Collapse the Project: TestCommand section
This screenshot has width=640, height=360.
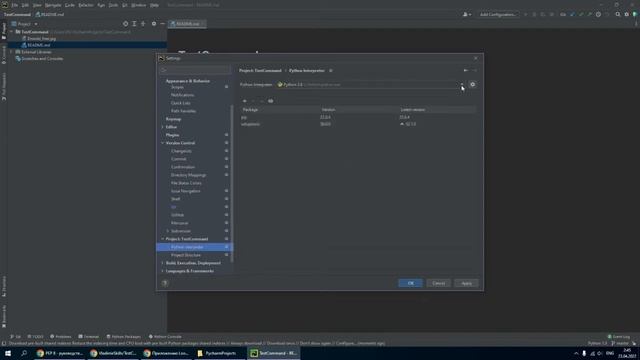(x=163, y=239)
